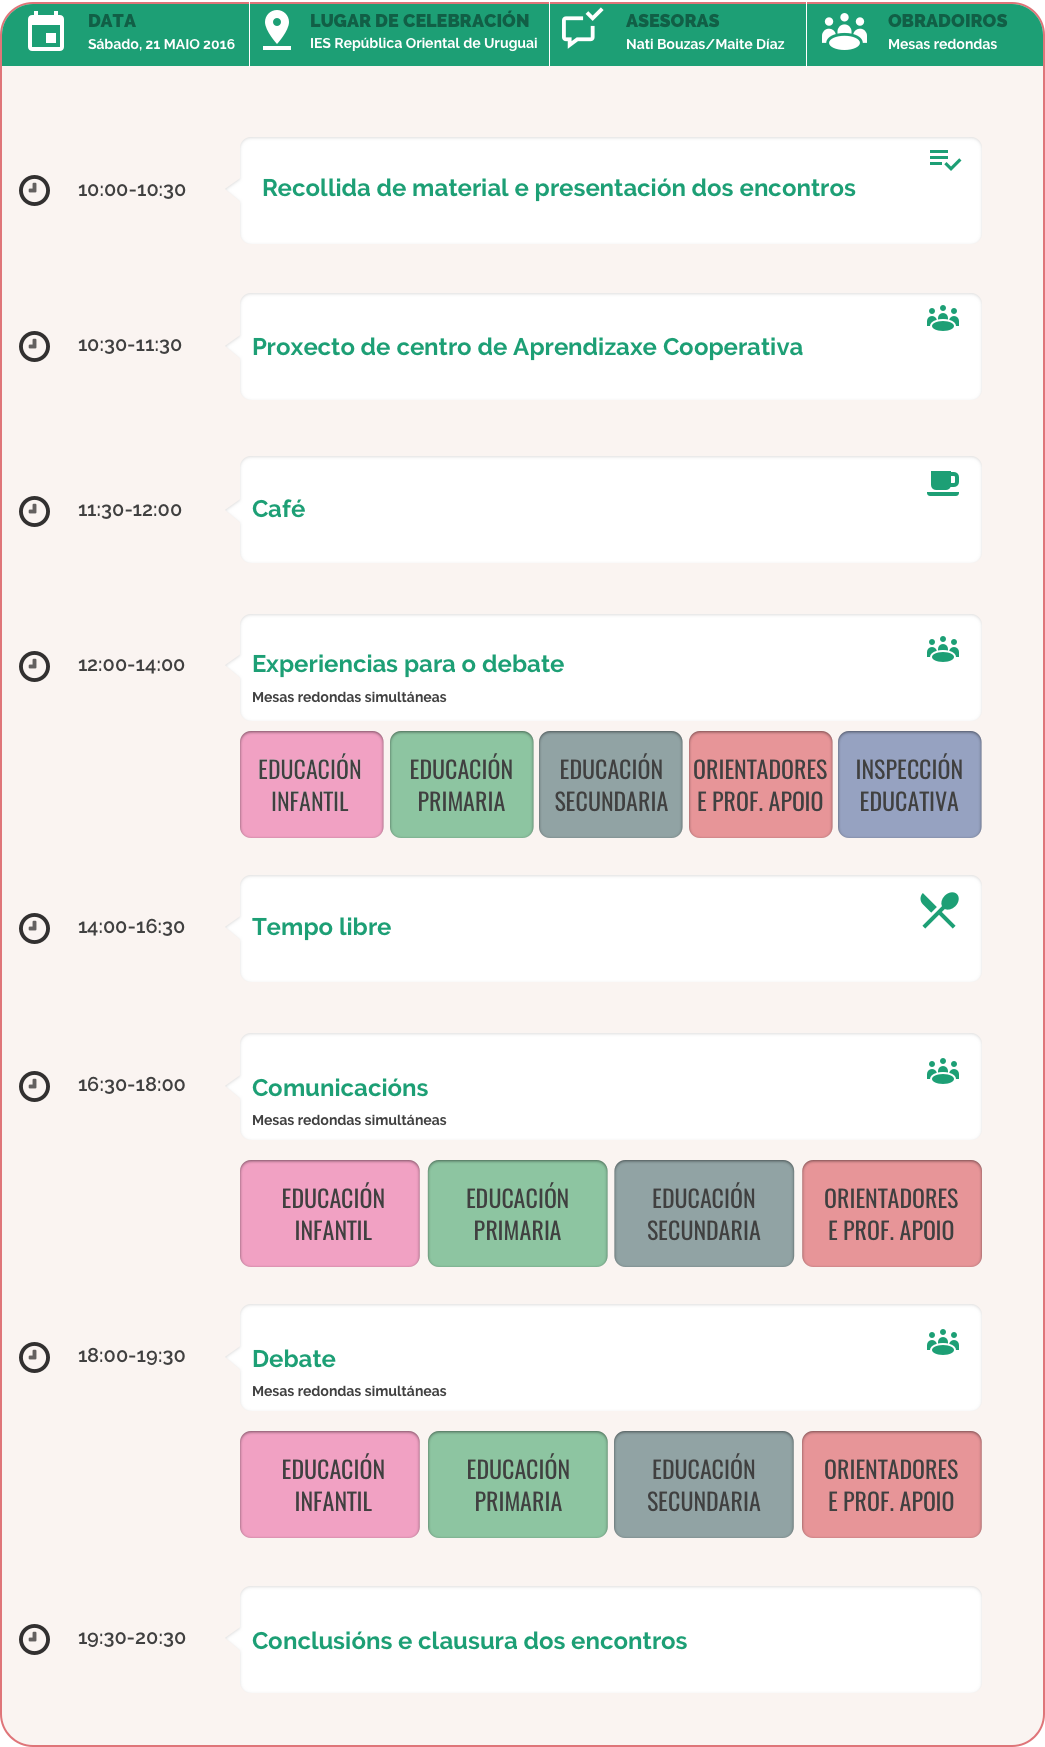1045x1747 pixels.
Task: Click the OBRADOIROS header section
Action: pyautogui.click(x=925, y=33)
